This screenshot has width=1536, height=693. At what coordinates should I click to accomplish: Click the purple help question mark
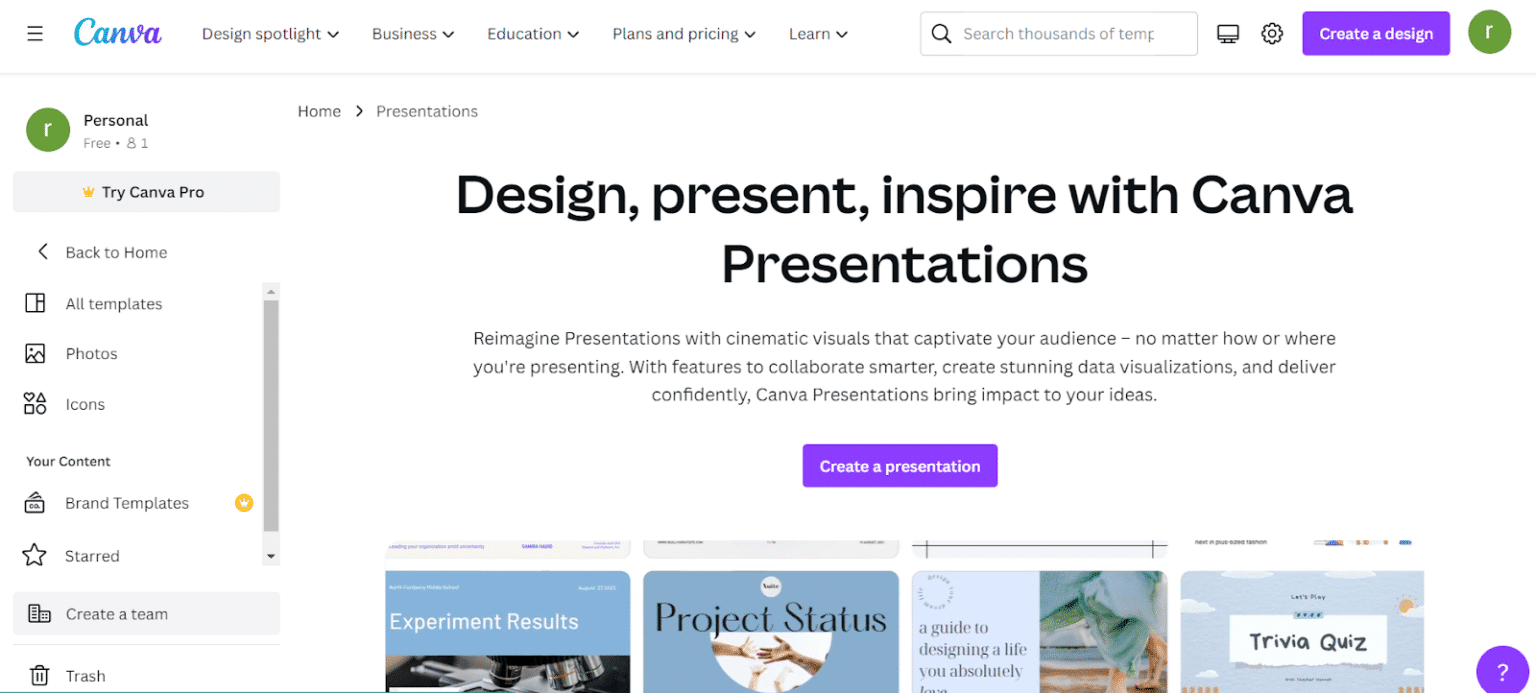point(1502,670)
